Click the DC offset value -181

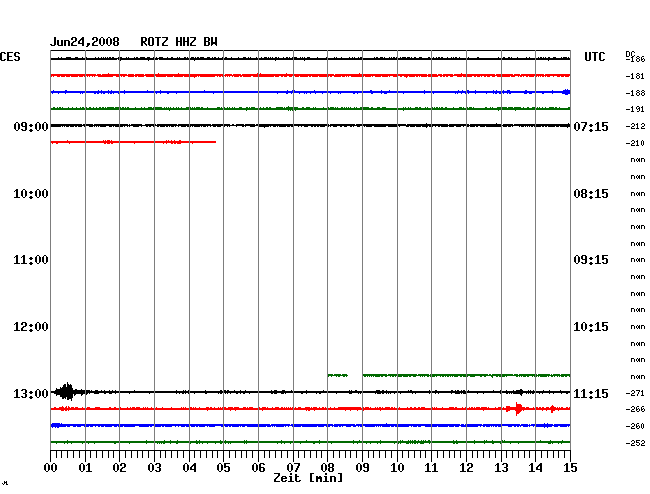pos(635,76)
